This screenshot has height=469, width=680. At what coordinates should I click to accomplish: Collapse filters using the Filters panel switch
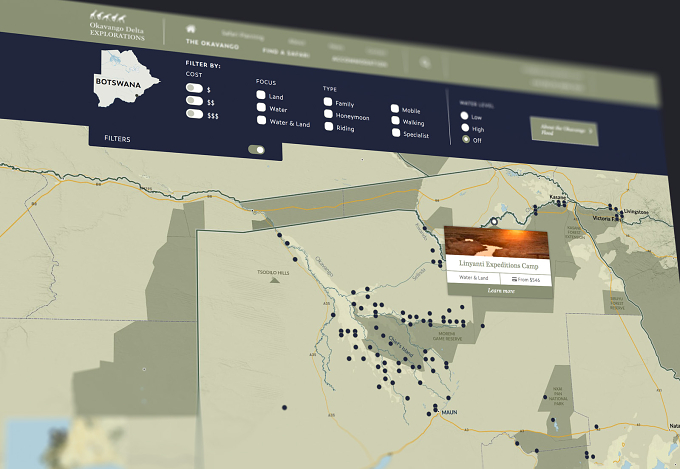pyautogui.click(x=256, y=150)
